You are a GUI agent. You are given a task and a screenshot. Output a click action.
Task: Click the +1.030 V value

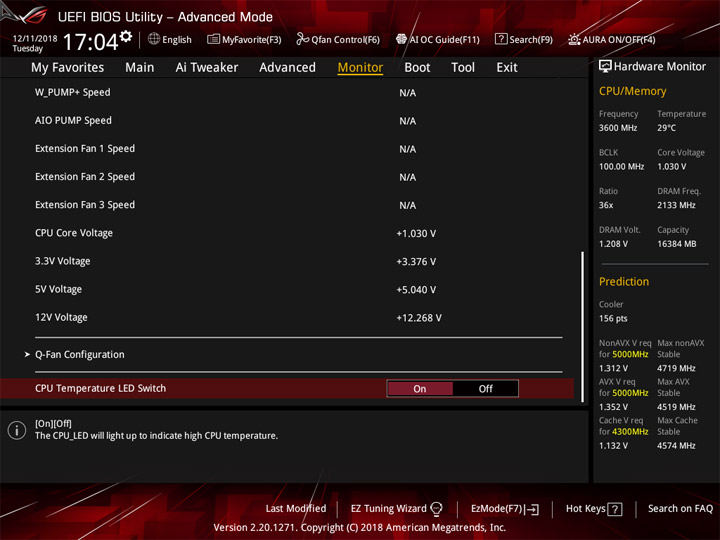416,233
